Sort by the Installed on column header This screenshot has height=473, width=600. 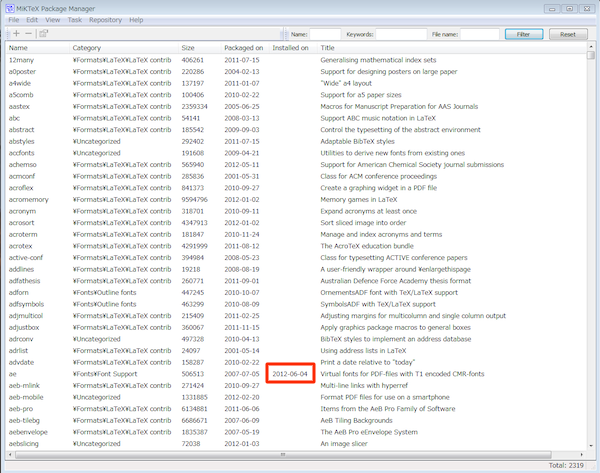[x=293, y=48]
